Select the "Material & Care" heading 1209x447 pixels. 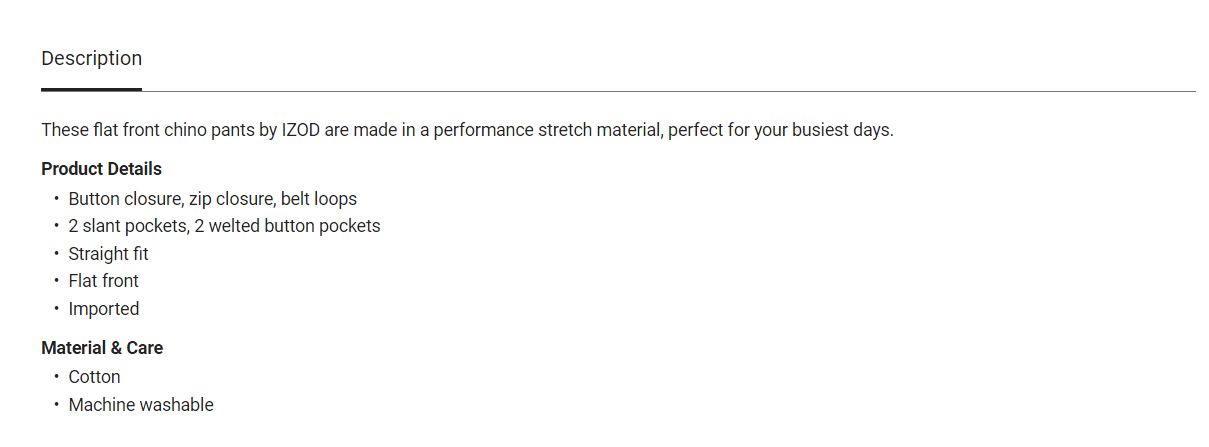(x=102, y=348)
